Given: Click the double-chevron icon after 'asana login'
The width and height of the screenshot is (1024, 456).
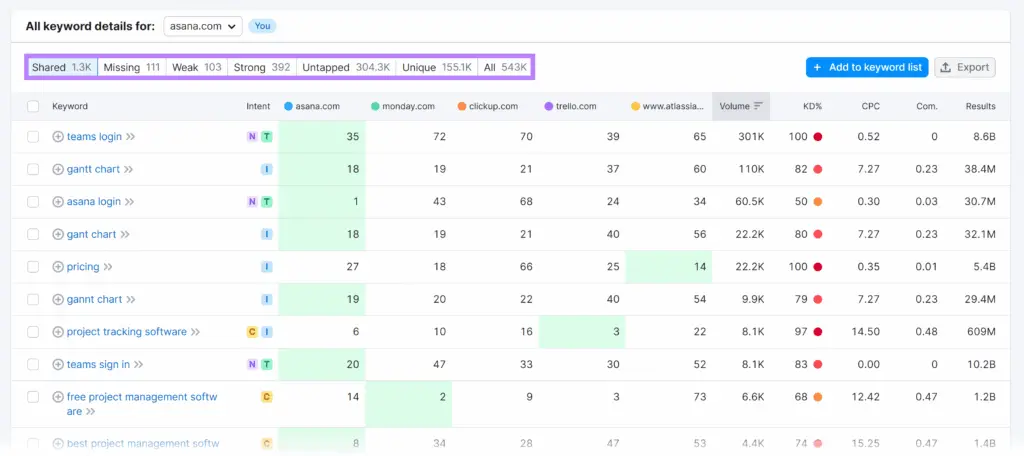Looking at the screenshot, I should point(130,202).
